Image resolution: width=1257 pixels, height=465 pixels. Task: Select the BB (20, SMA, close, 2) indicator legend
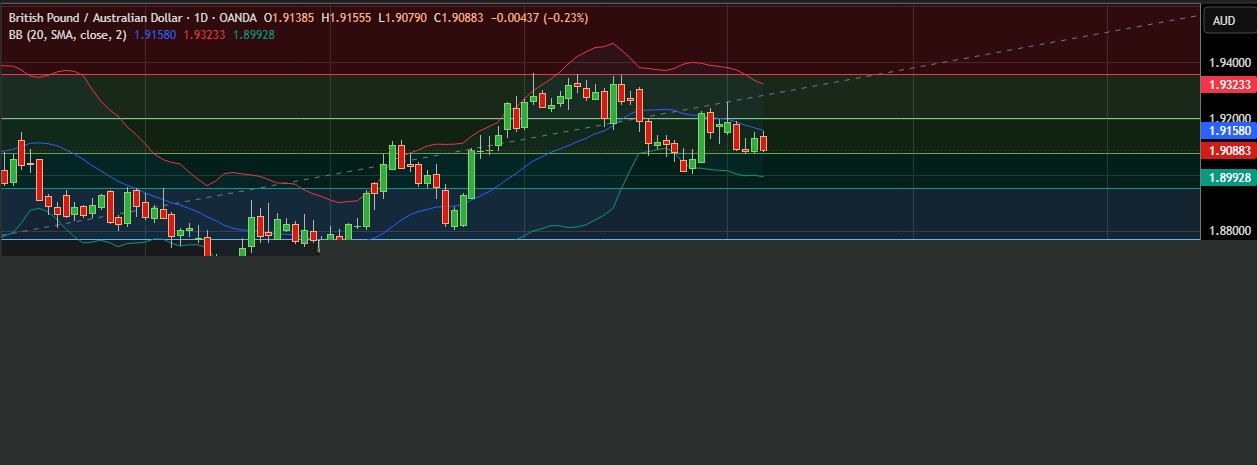[x=68, y=34]
